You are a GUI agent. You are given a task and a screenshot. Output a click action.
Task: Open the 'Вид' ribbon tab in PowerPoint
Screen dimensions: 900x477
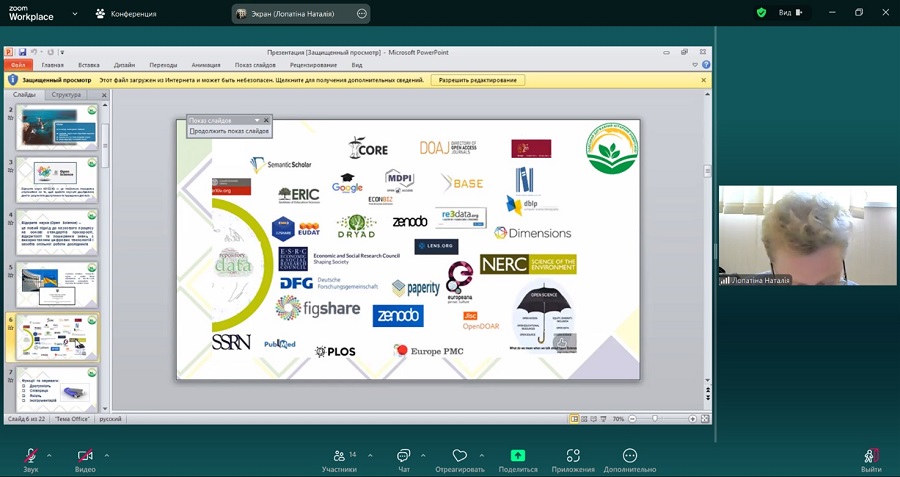pyautogui.click(x=356, y=65)
